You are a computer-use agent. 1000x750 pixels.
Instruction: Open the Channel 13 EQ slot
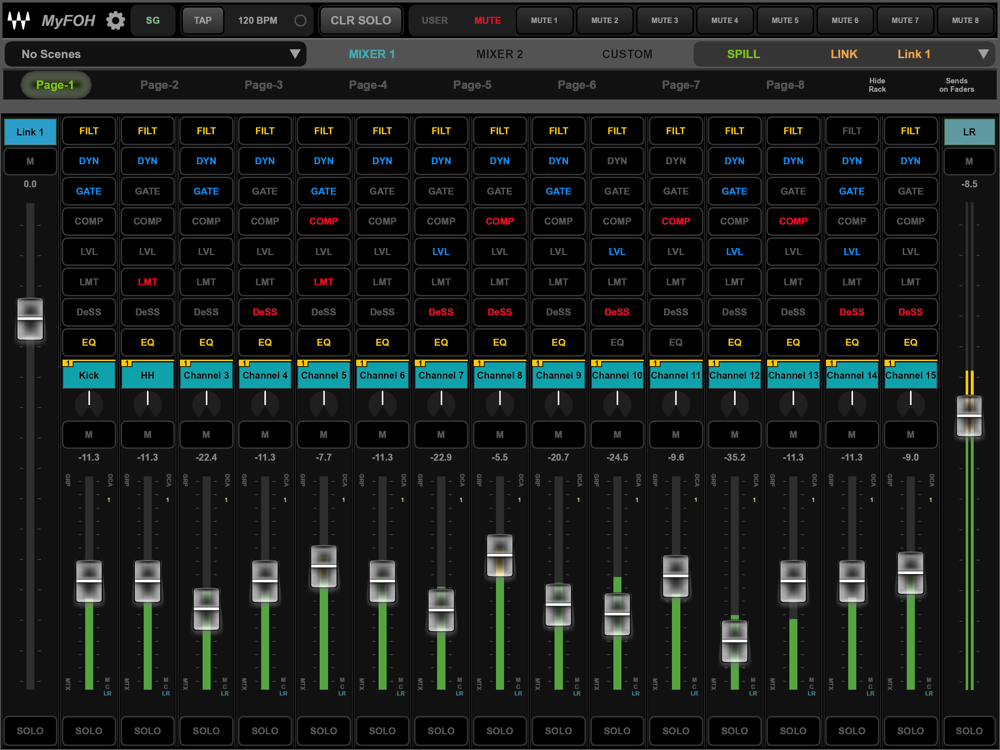pyautogui.click(x=793, y=342)
